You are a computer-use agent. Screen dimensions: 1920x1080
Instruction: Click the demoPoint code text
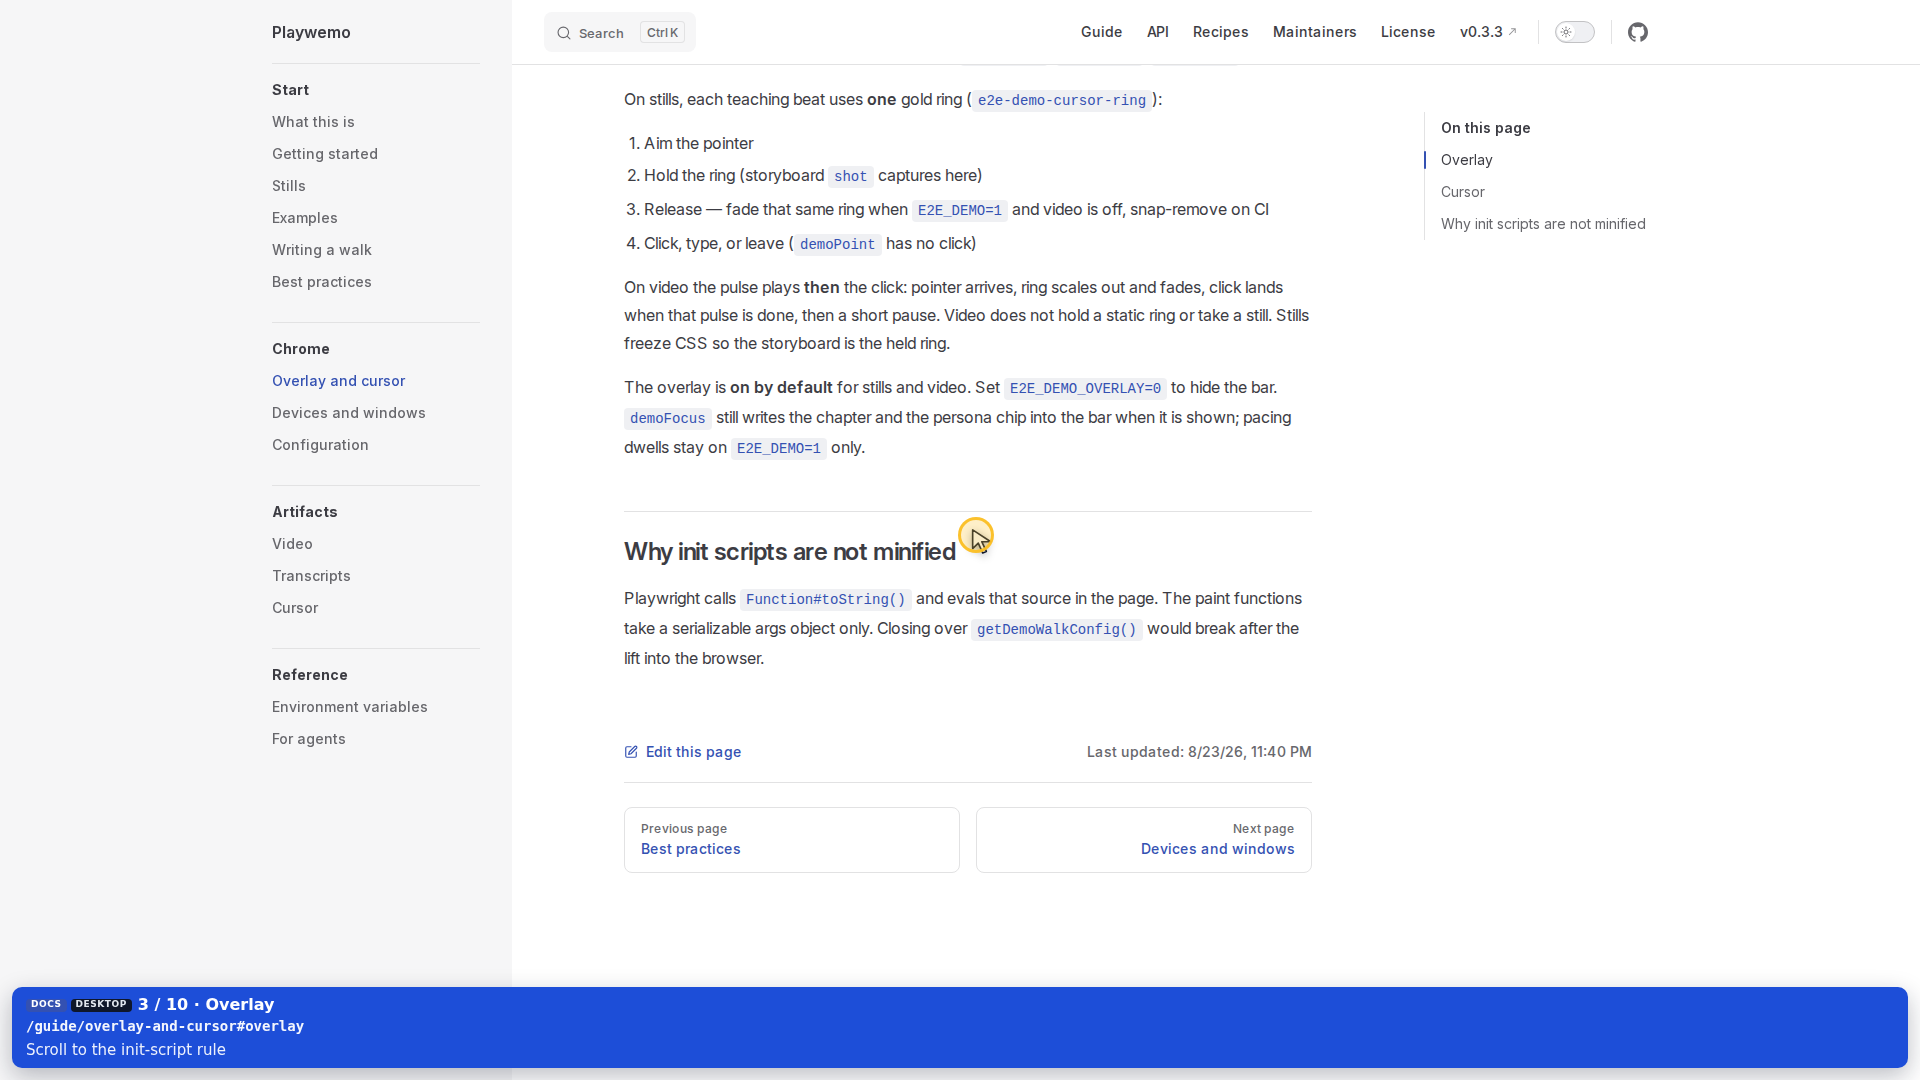coord(837,244)
